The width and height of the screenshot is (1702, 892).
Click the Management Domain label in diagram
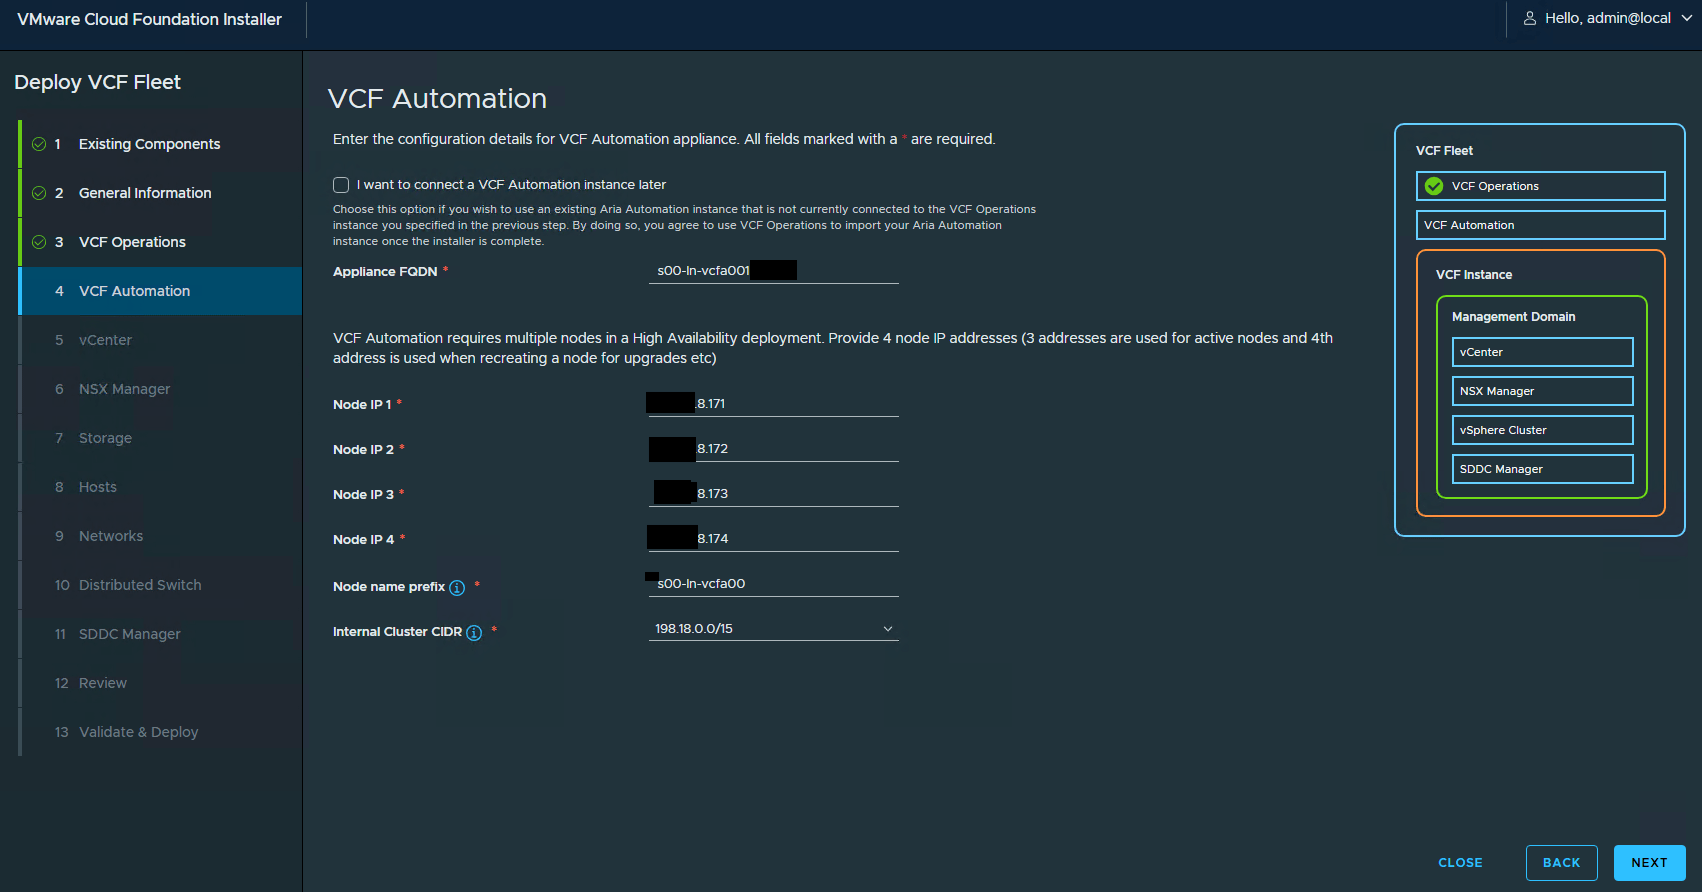point(1514,317)
